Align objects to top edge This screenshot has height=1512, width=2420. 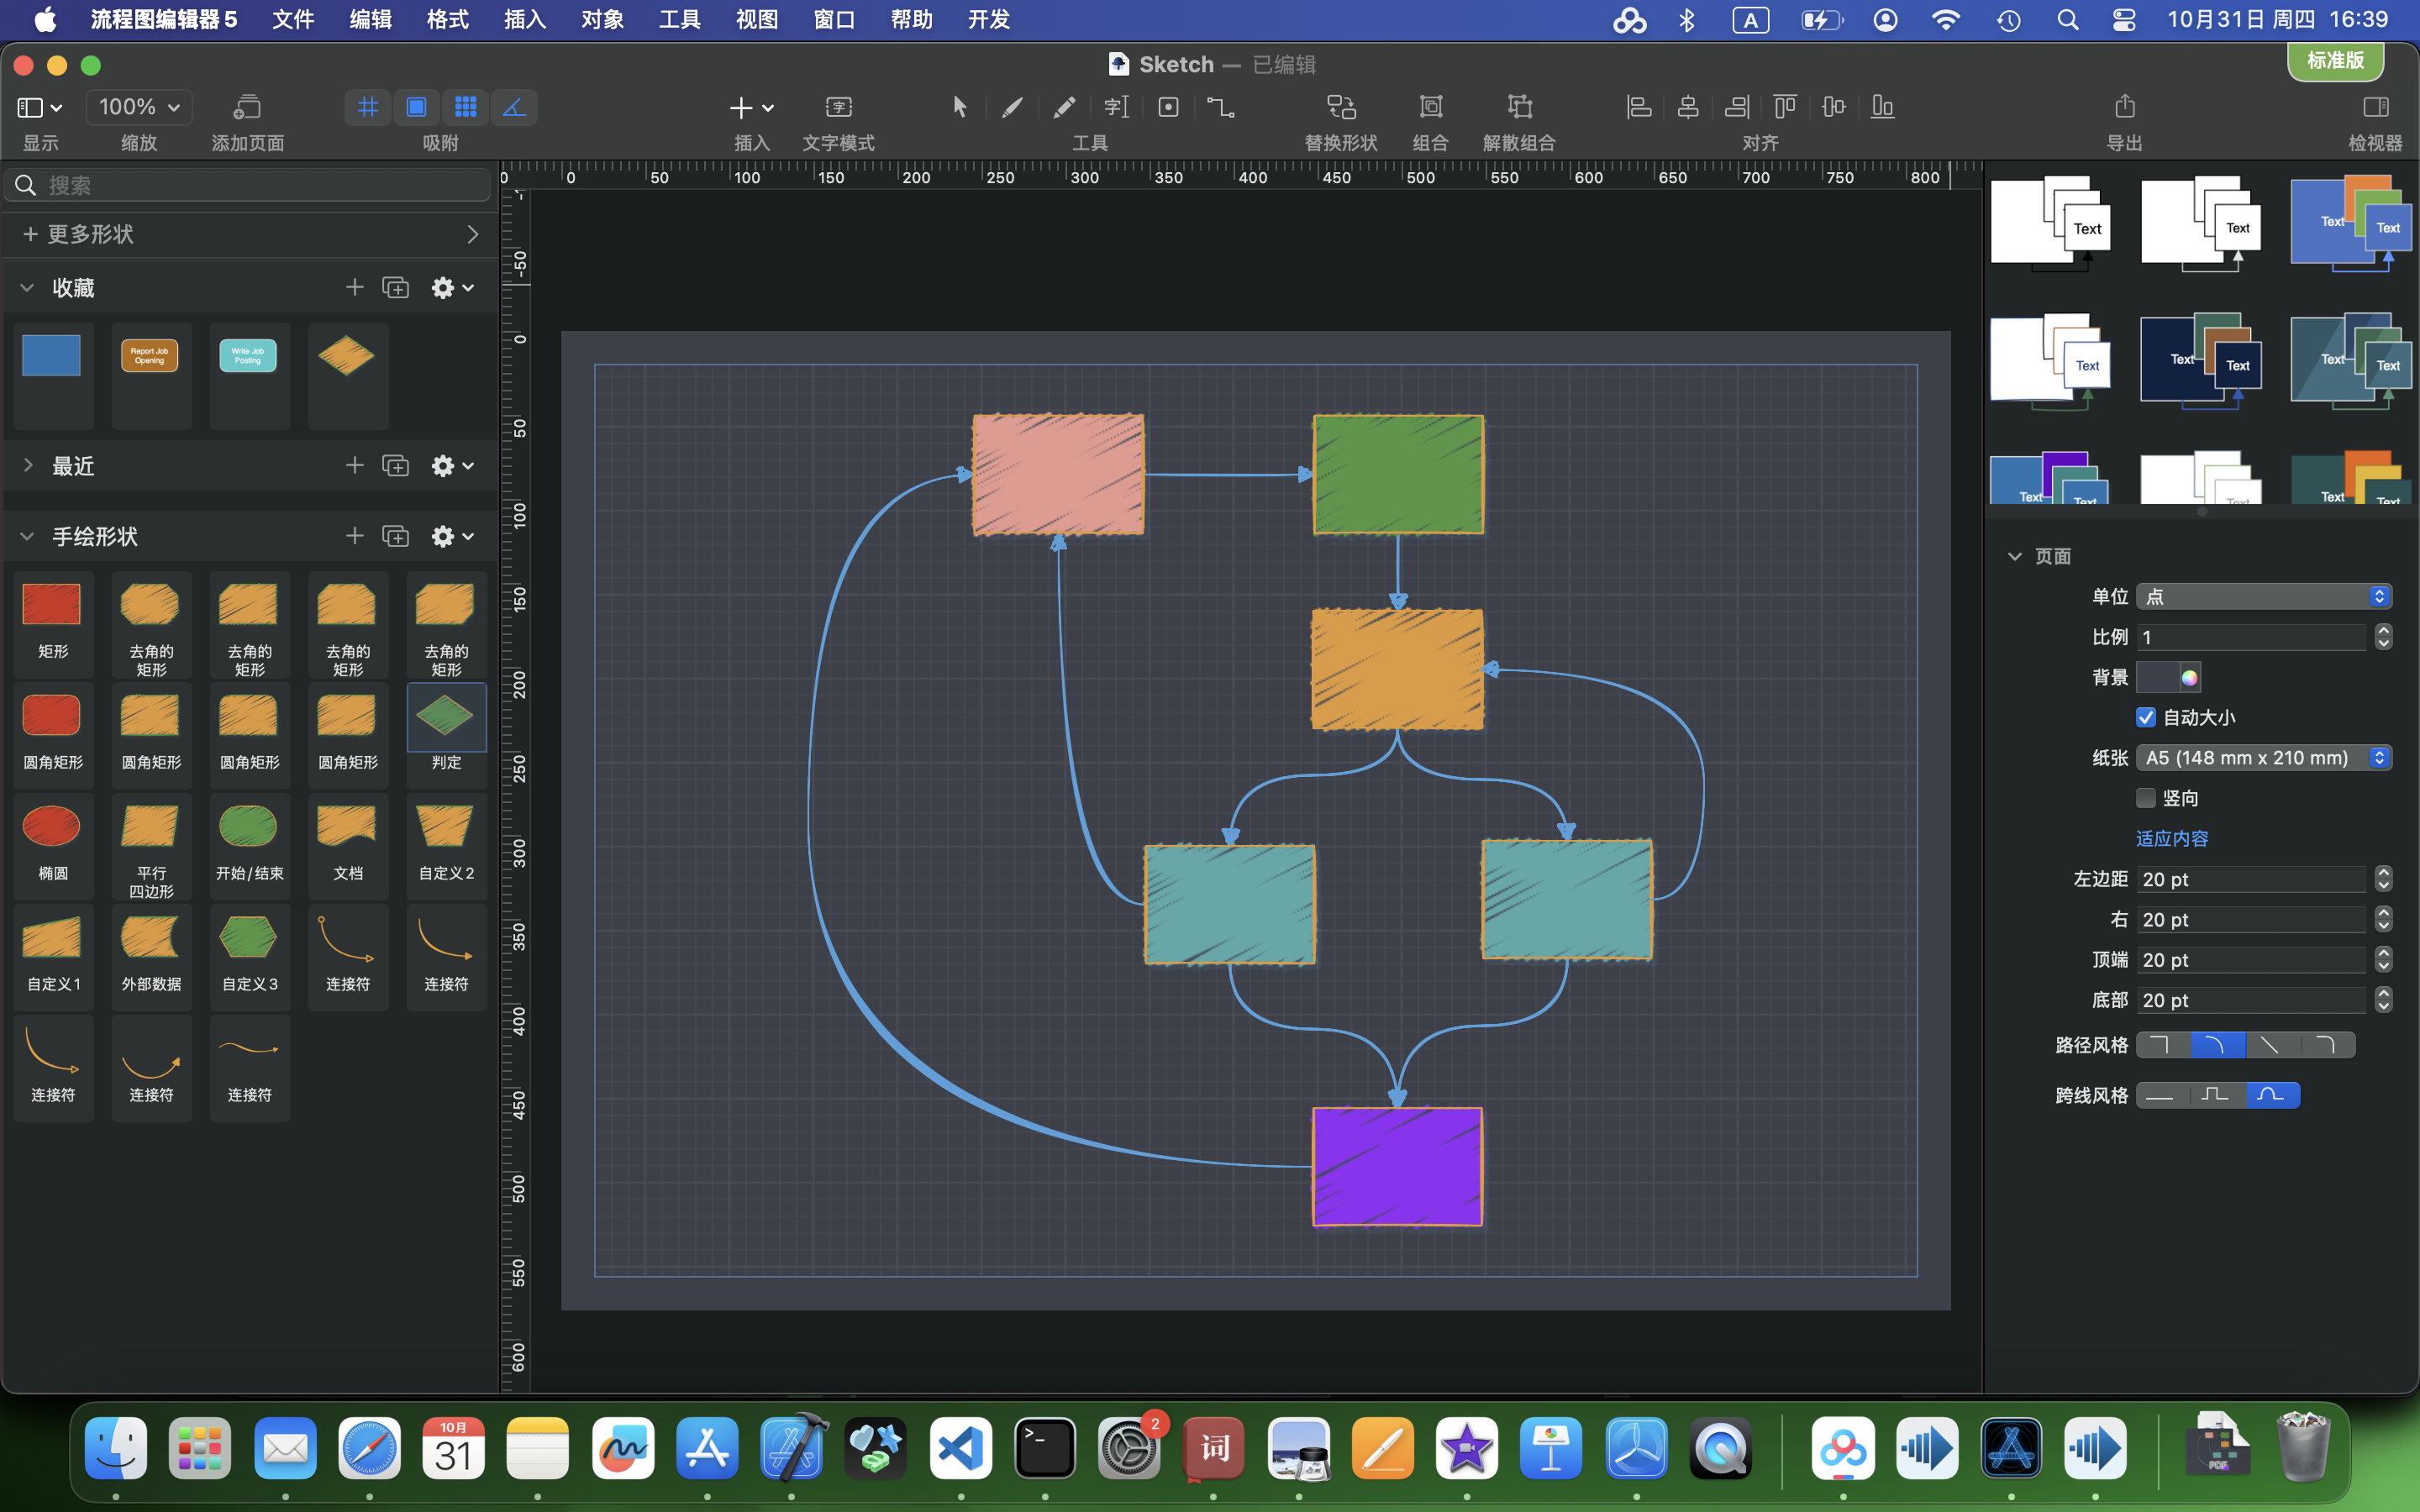click(x=1785, y=107)
